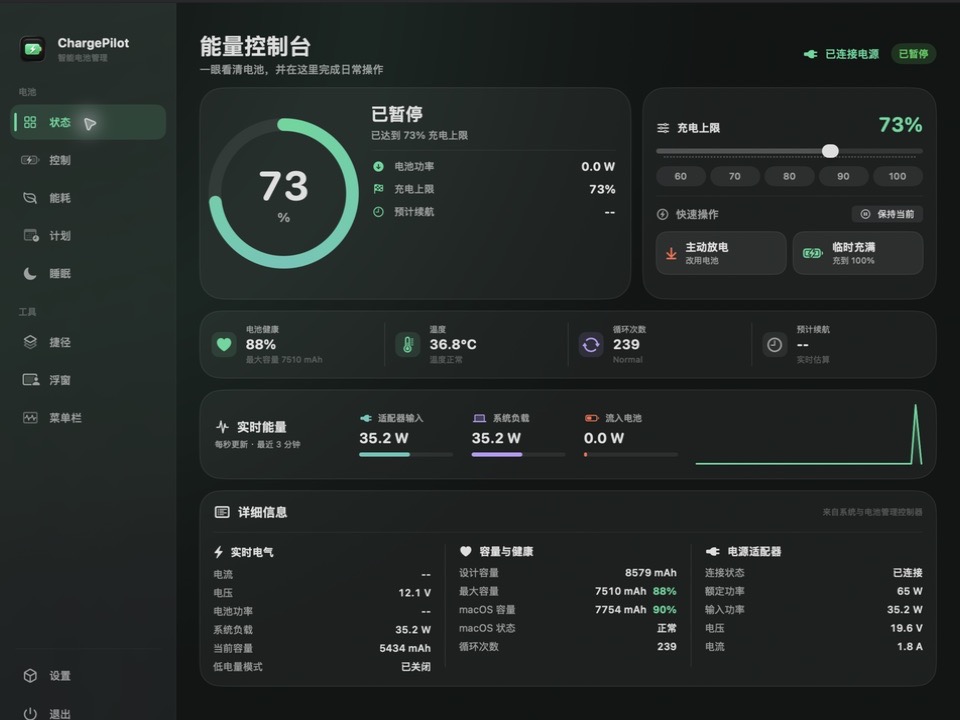The width and height of the screenshot is (960, 720).
Task: Click the 7754 mAh macOS 容量 value
Action: (620, 610)
